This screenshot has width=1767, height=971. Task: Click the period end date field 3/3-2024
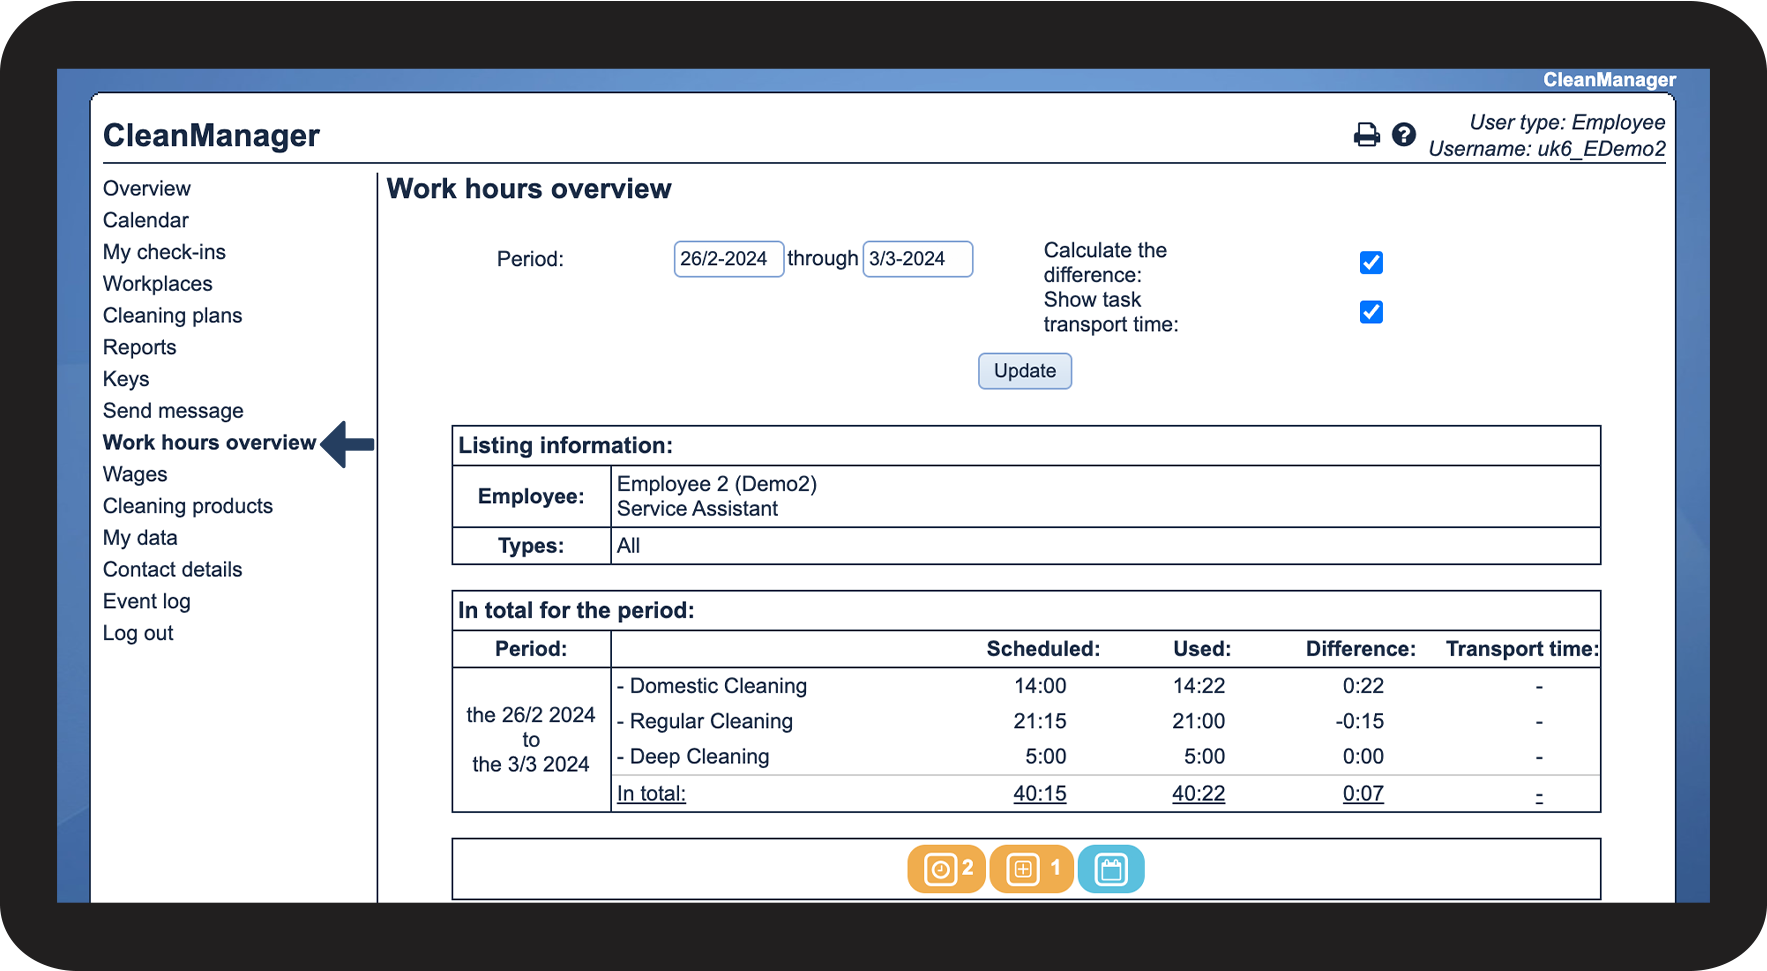pyautogui.click(x=917, y=259)
